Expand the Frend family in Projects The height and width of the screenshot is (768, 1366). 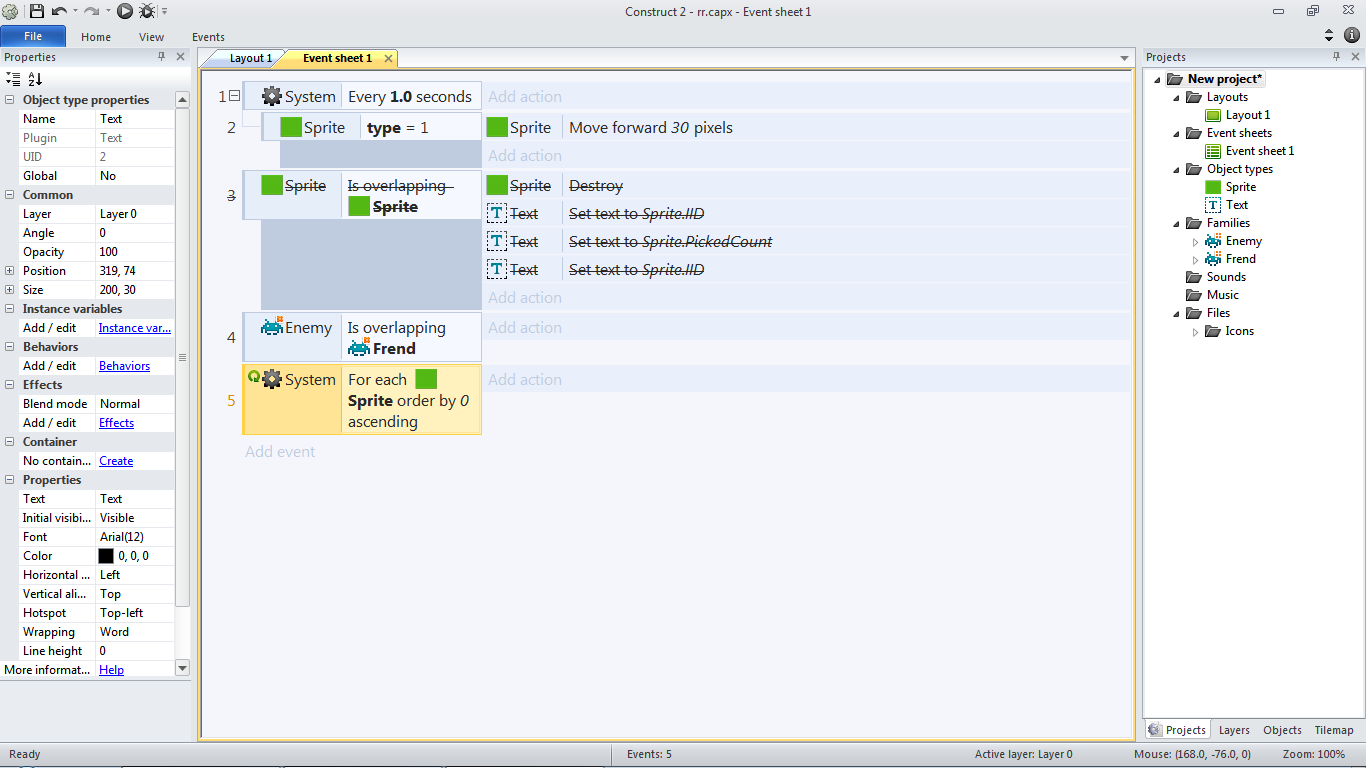tap(1195, 259)
